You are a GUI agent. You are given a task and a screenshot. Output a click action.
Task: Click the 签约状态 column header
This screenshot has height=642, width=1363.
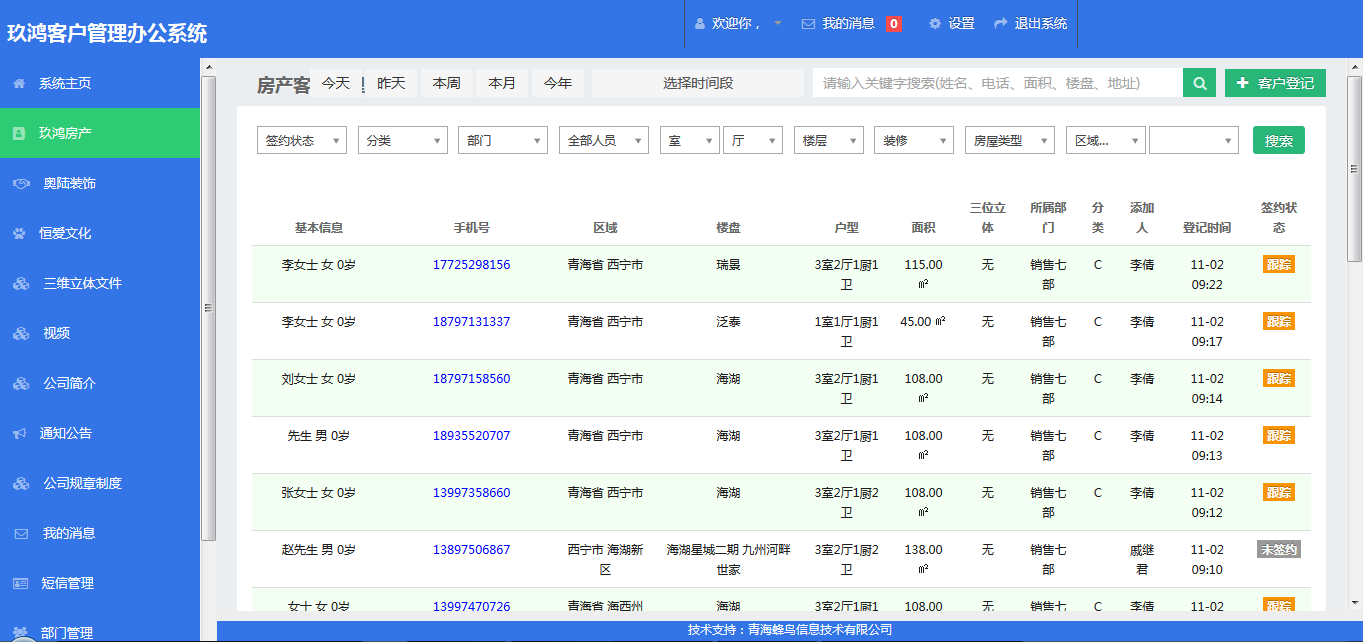[x=1279, y=218]
